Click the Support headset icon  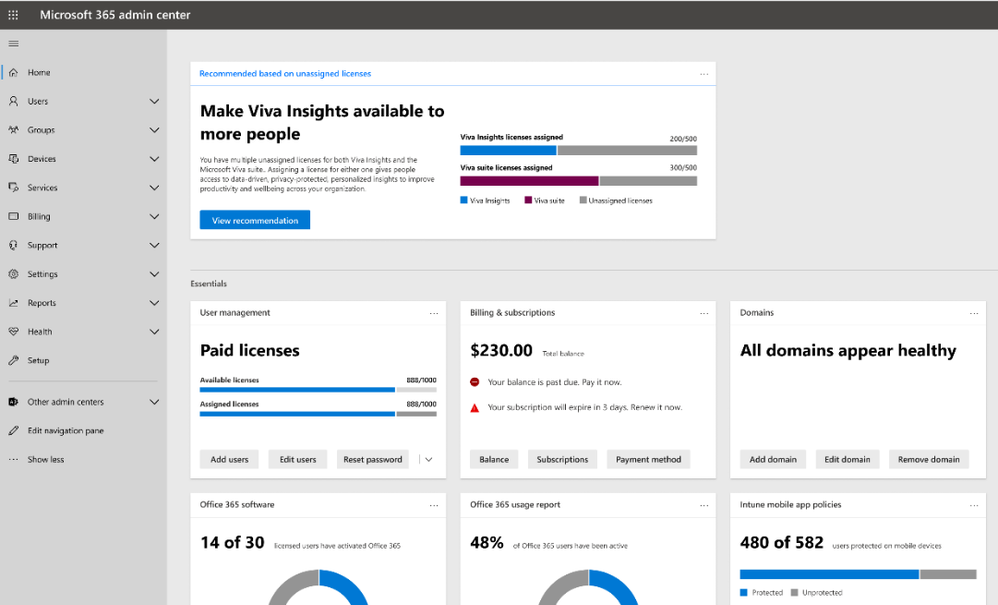(13, 245)
